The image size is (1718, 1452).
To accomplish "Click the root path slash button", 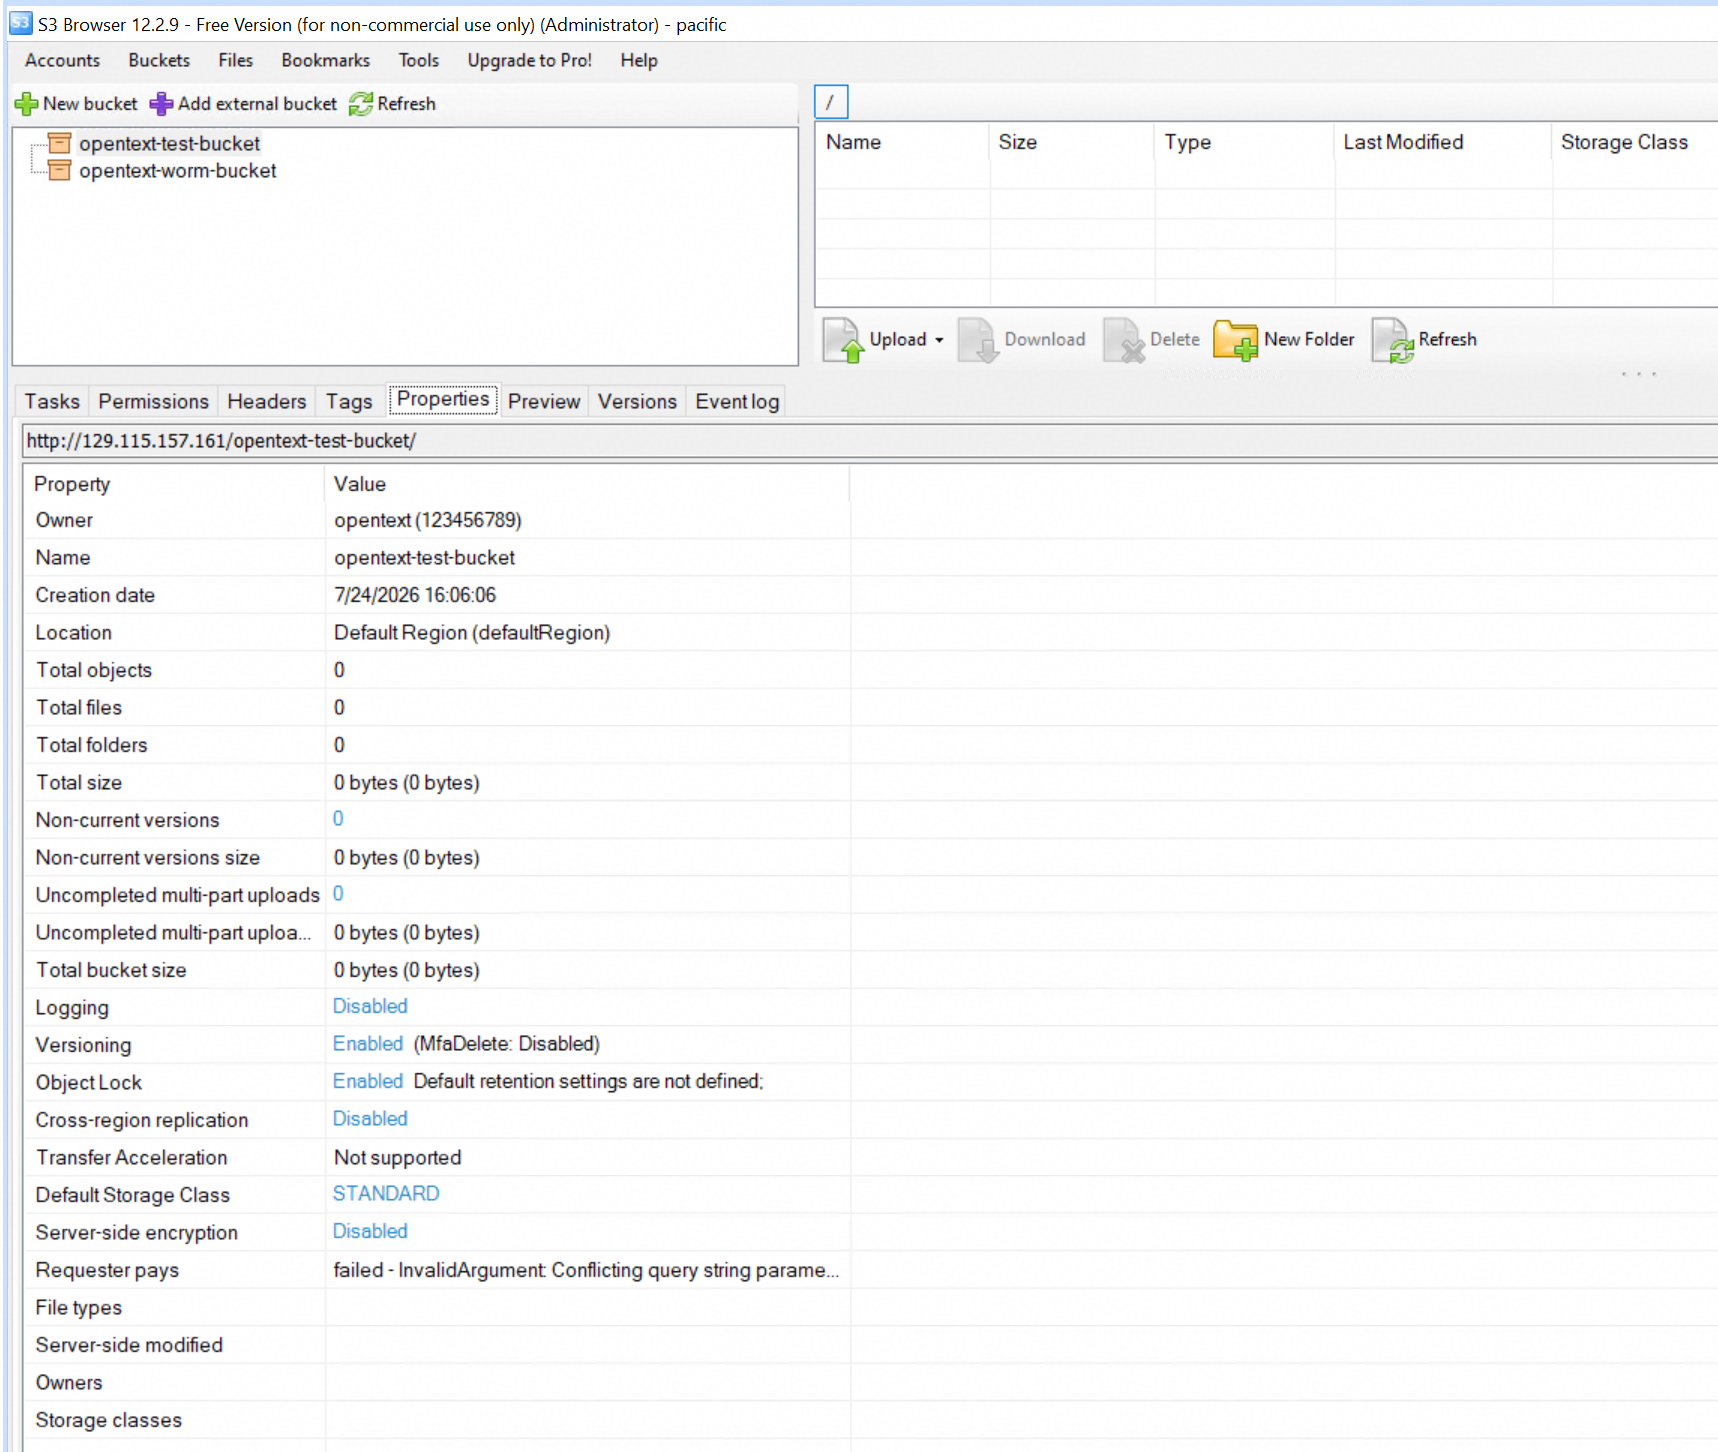I will (831, 102).
